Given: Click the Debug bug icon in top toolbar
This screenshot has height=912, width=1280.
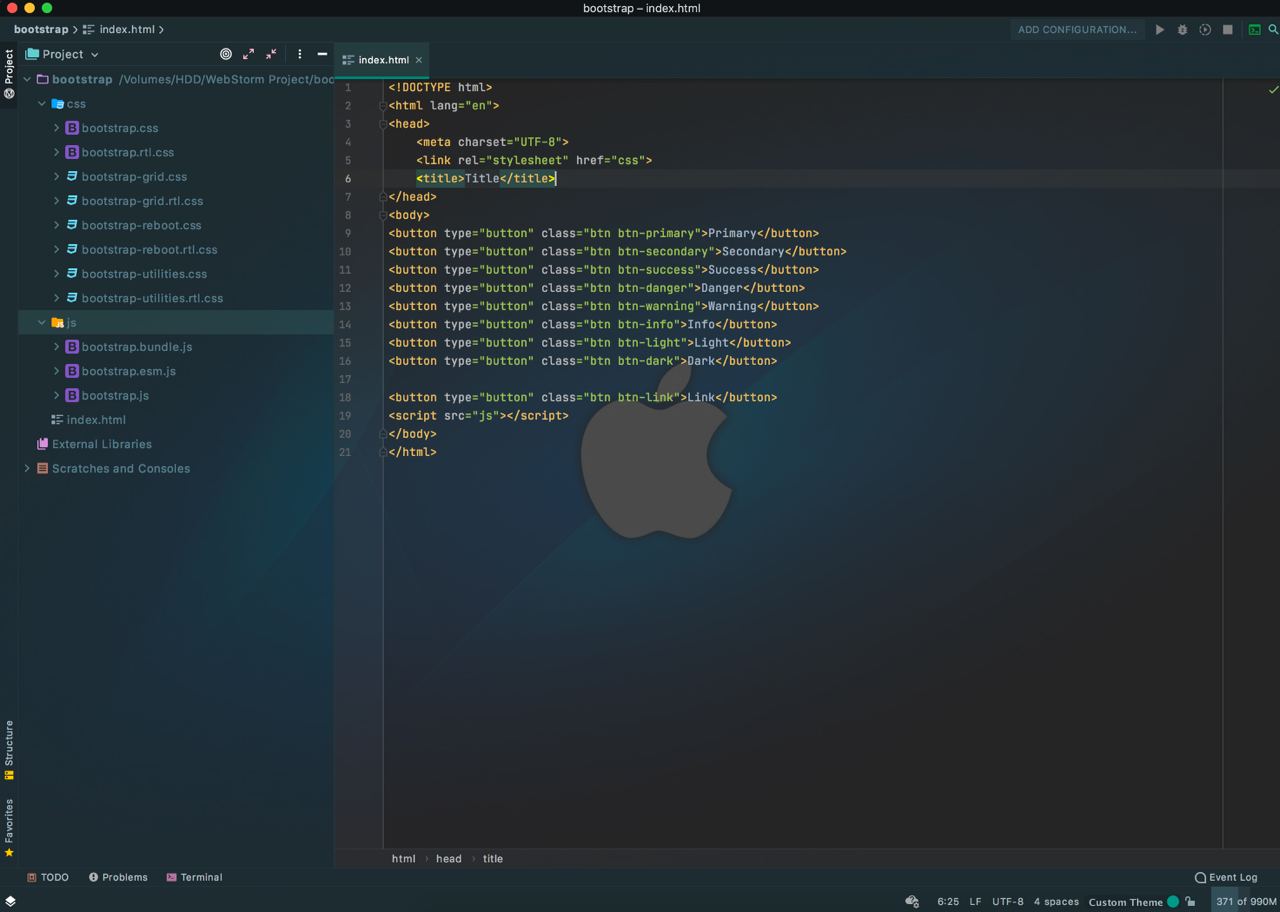Looking at the screenshot, I should [1182, 30].
